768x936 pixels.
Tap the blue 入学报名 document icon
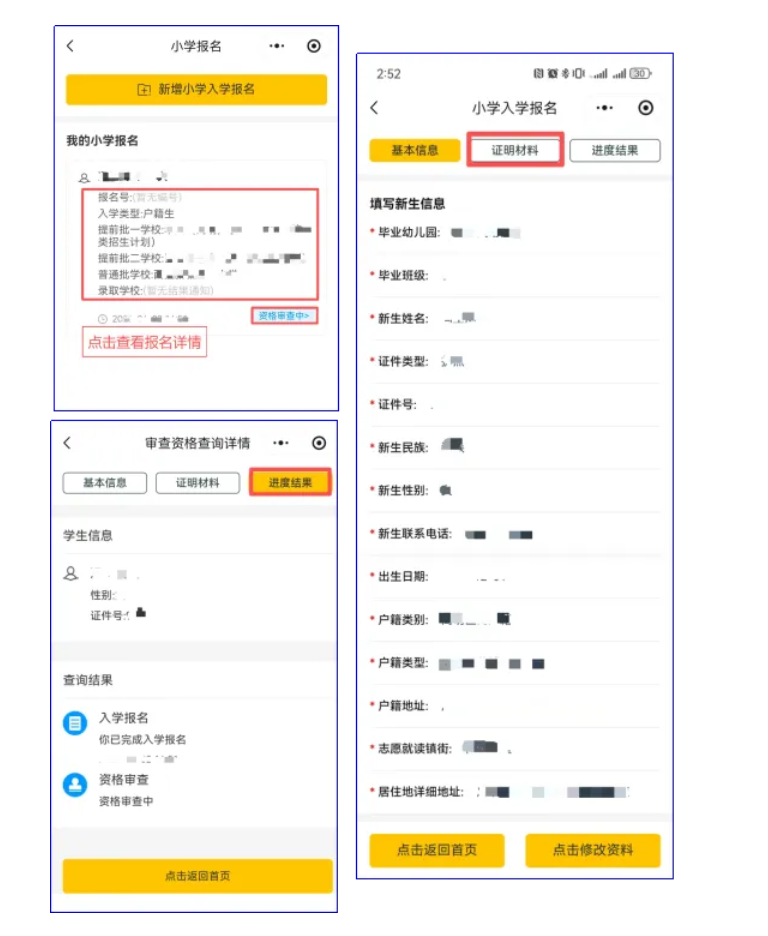coord(75,724)
